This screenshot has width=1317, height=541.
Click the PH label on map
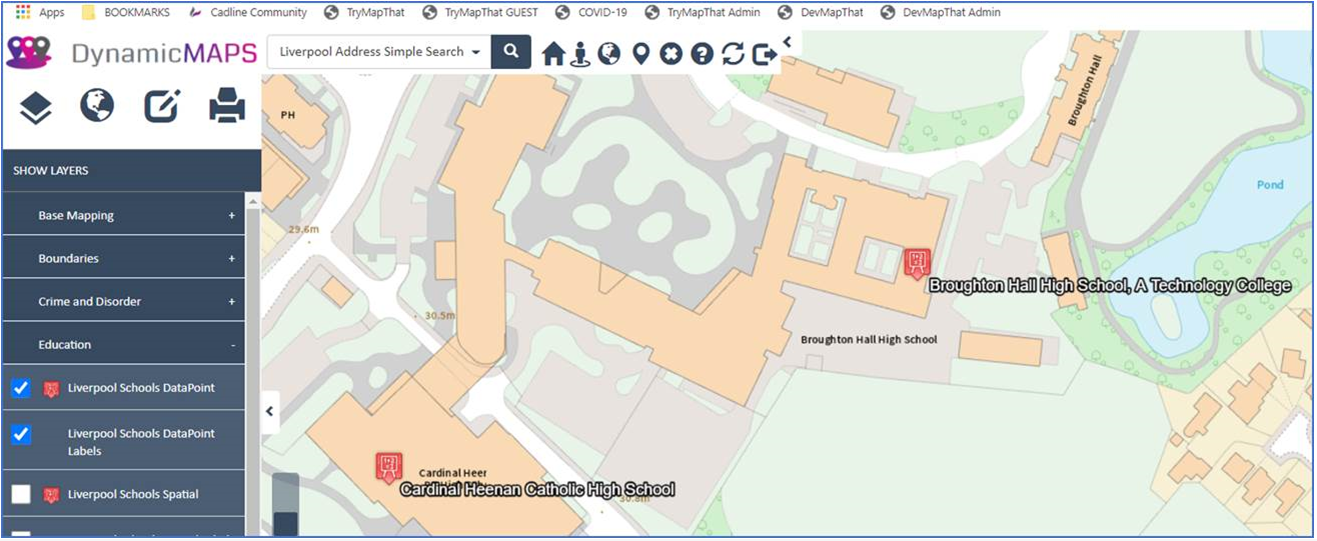tap(288, 115)
